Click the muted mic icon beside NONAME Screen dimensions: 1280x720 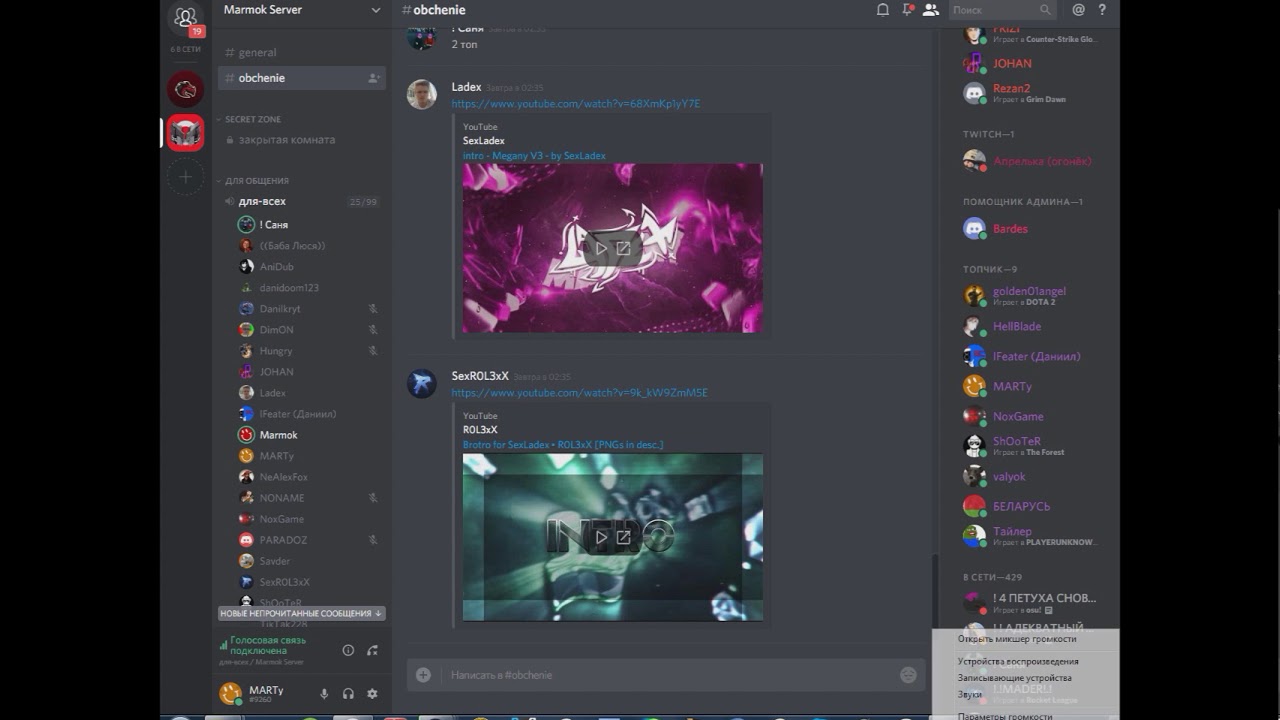click(x=373, y=498)
